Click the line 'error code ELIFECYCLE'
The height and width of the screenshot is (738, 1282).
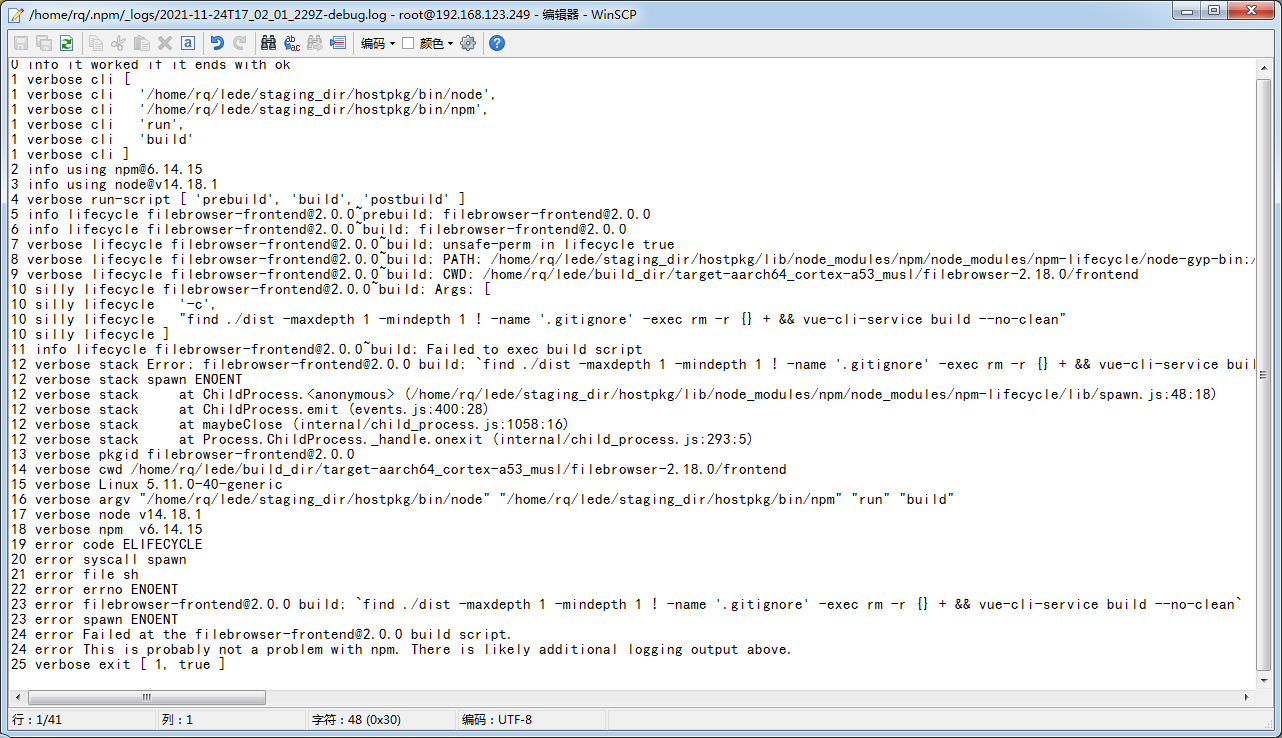[107, 544]
